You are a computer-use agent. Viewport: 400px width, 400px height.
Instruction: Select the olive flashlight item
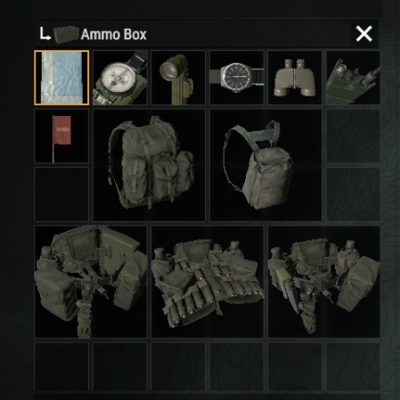click(178, 78)
